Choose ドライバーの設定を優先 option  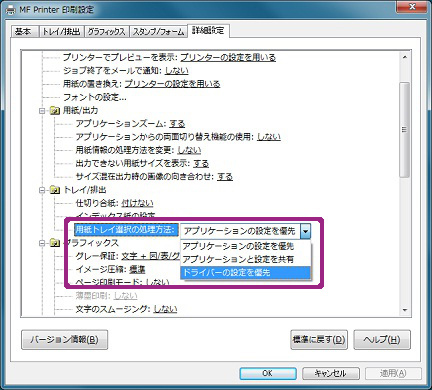click(x=245, y=272)
